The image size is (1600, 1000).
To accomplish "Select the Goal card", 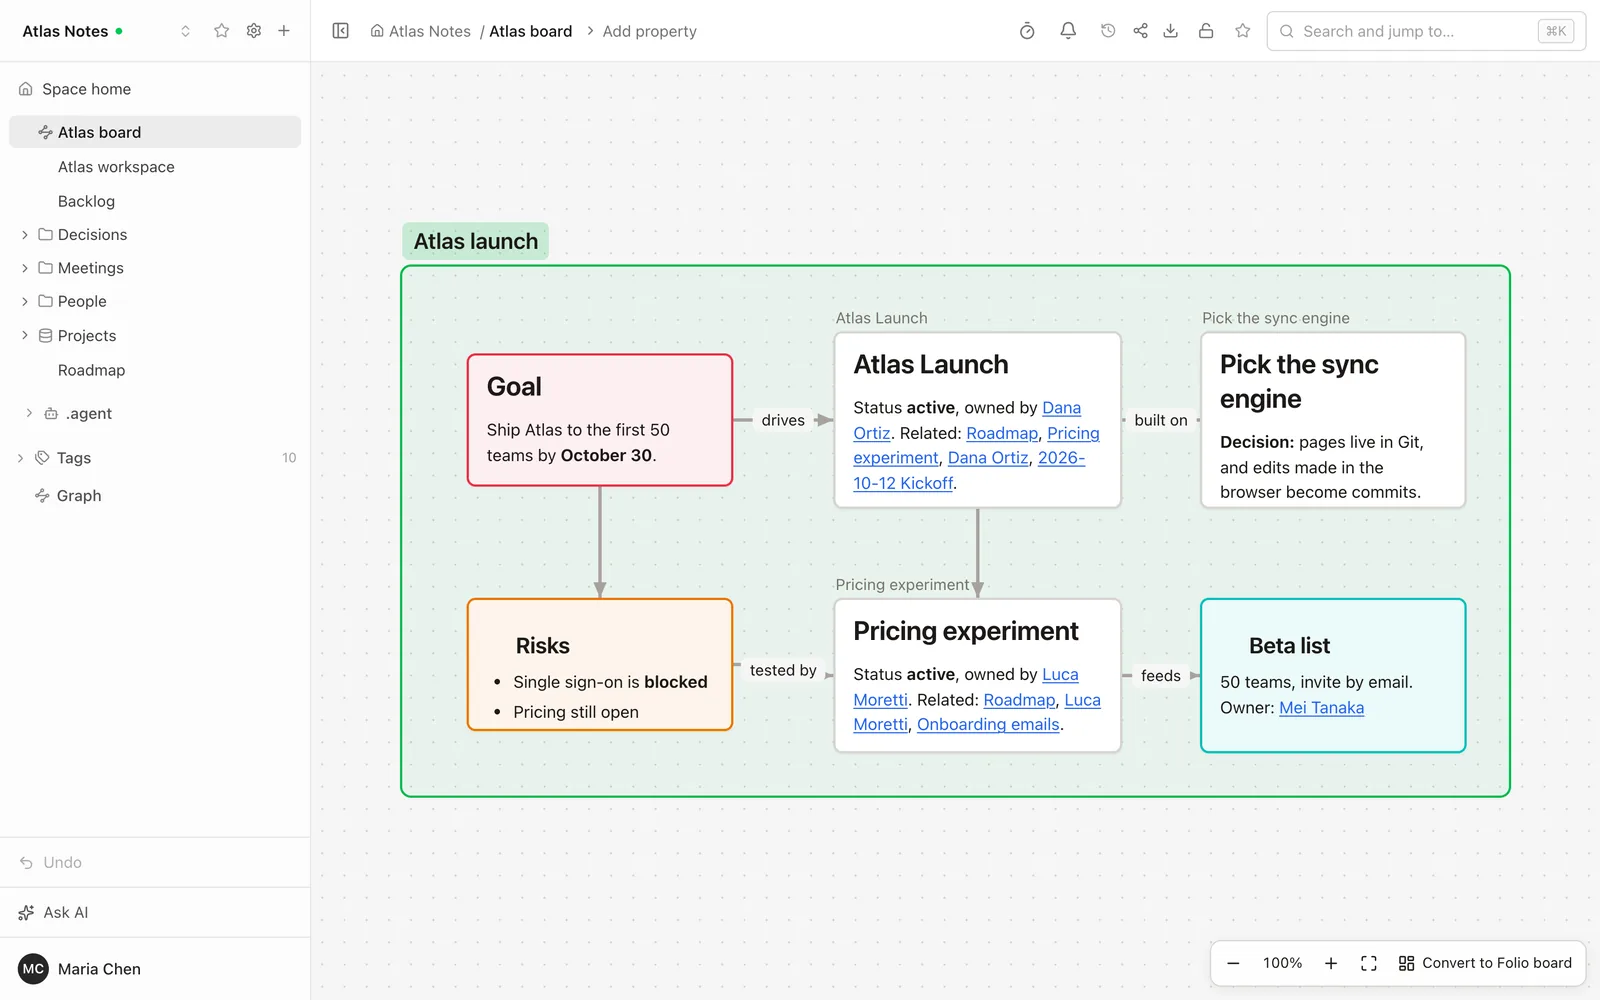I will [x=600, y=420].
